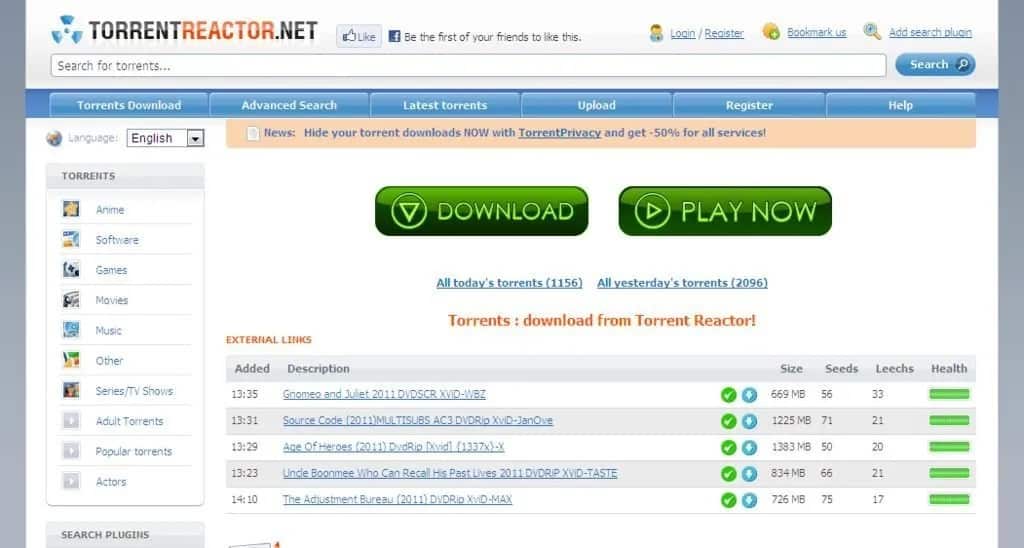Click green checkmark for The Adjustment Bureau
1024x548 pixels.
point(729,500)
